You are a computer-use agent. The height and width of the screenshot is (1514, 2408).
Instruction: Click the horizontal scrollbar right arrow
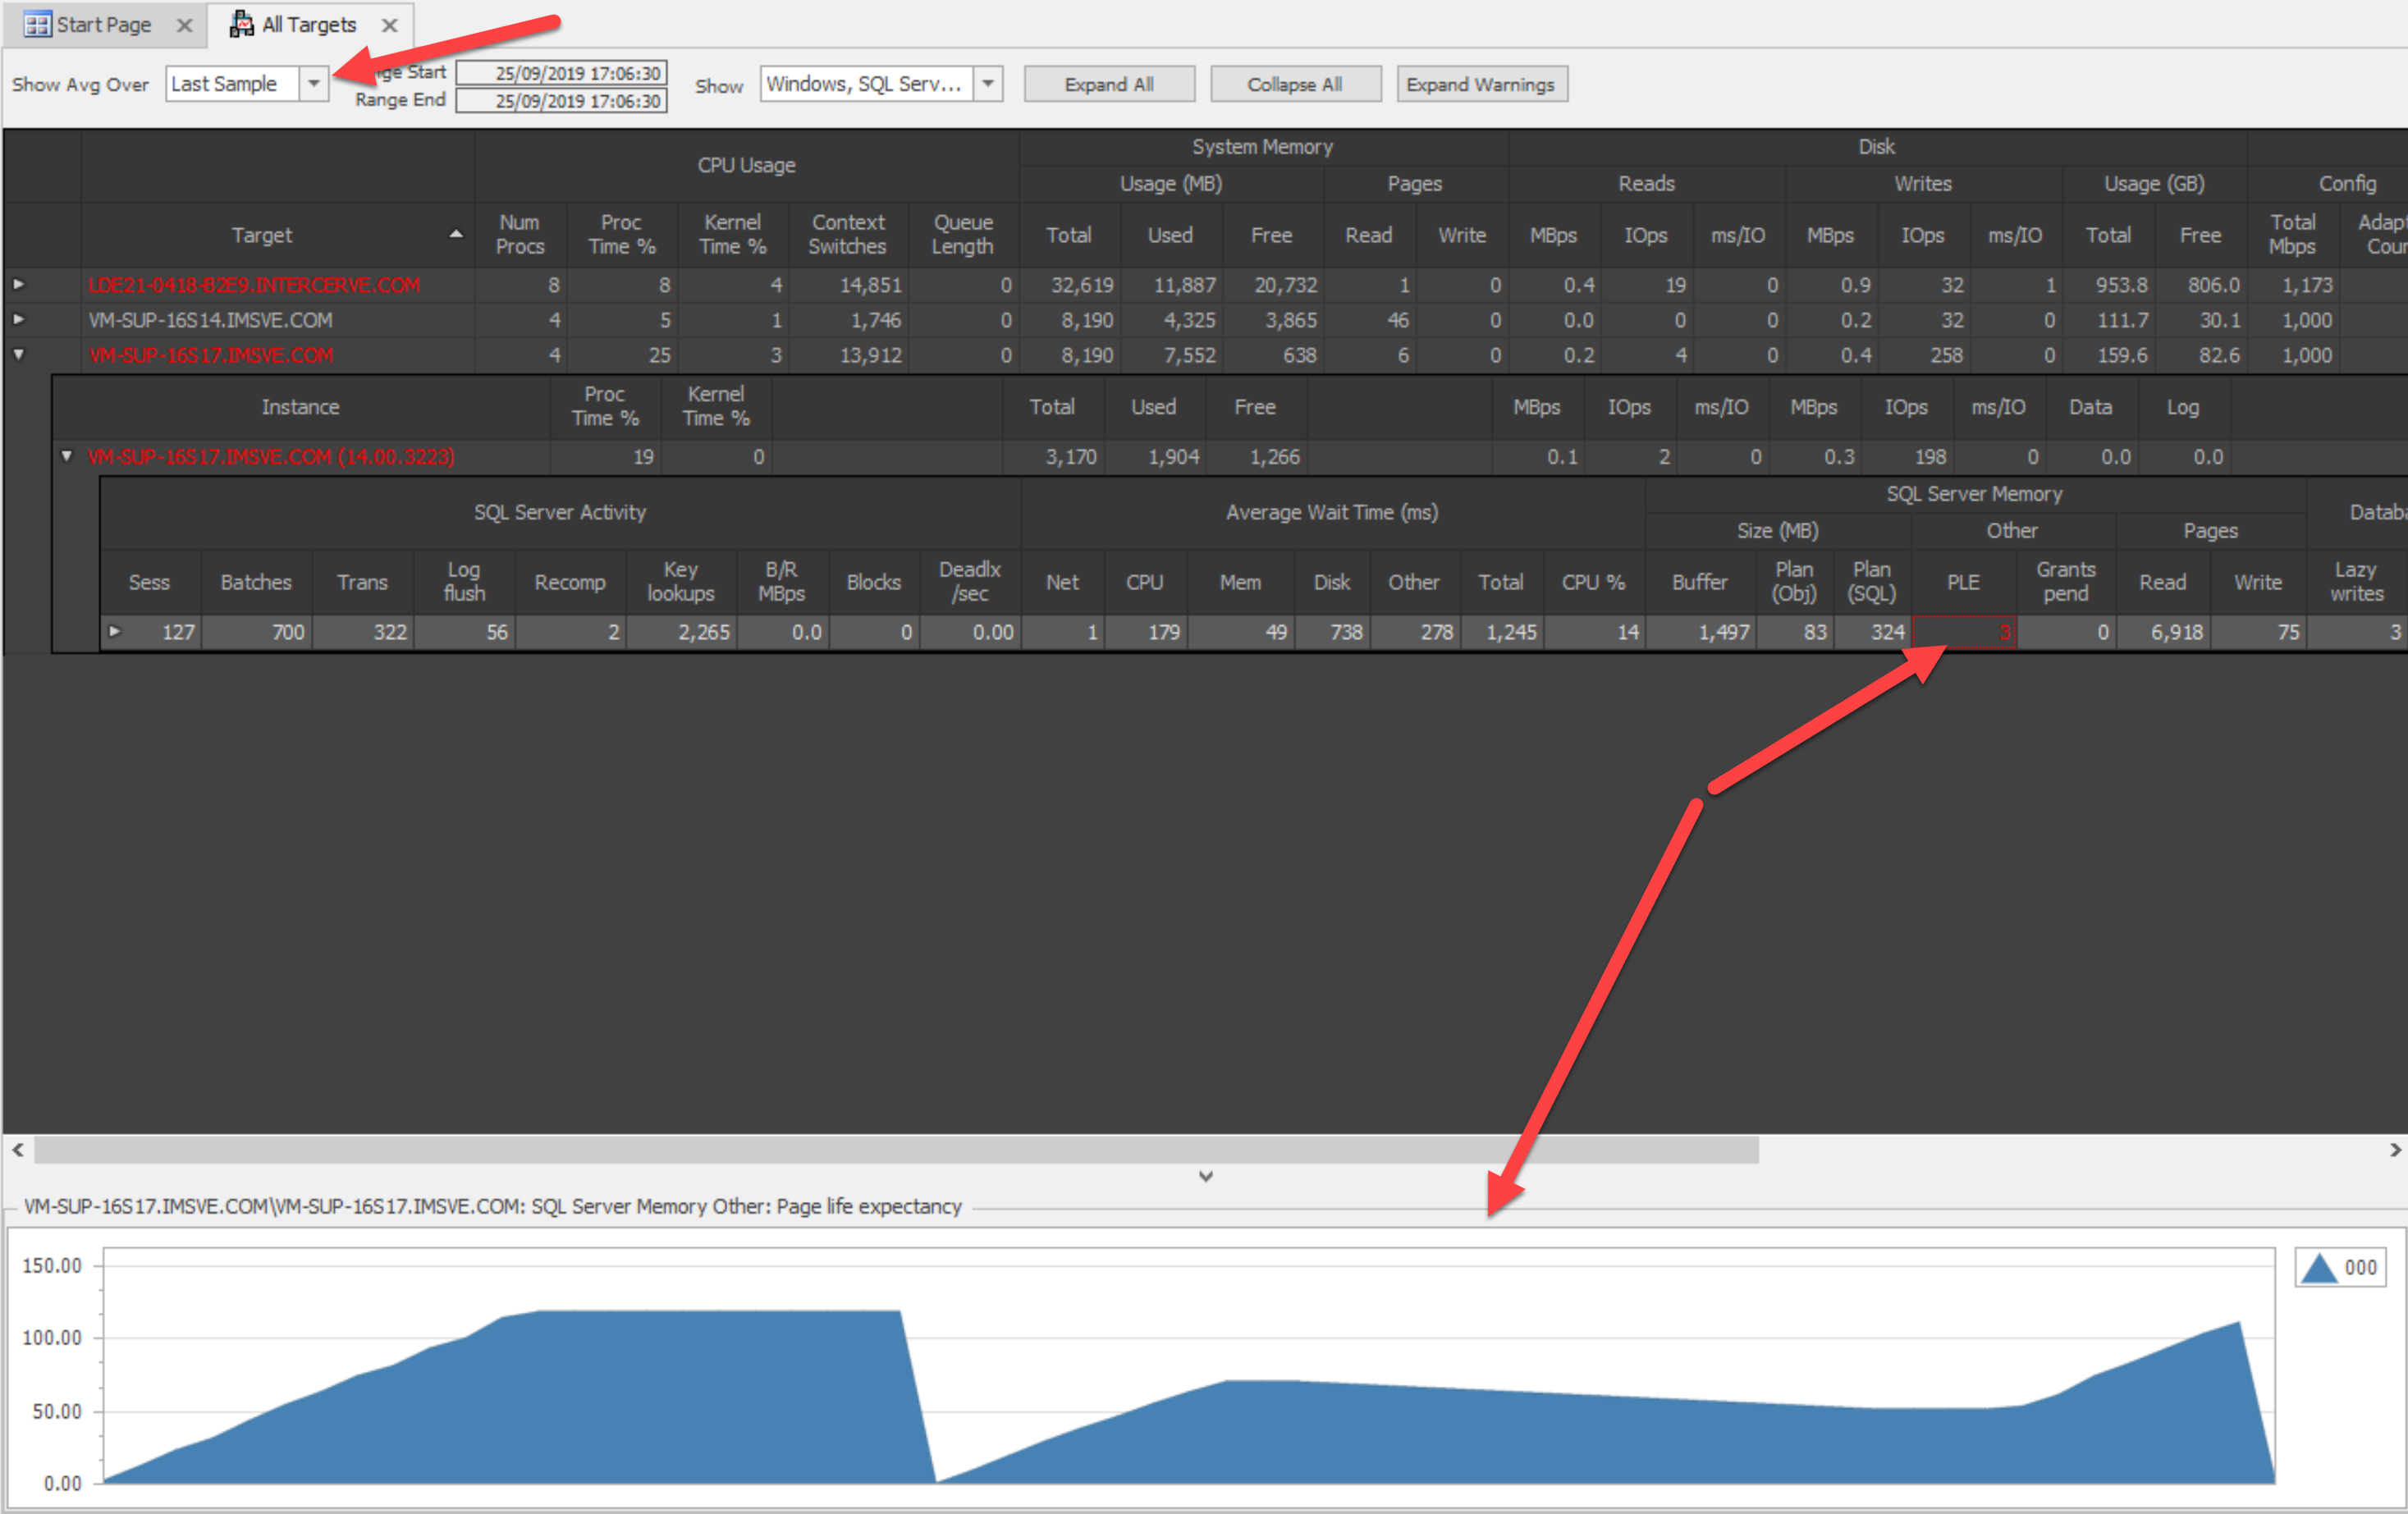coord(2394,1150)
